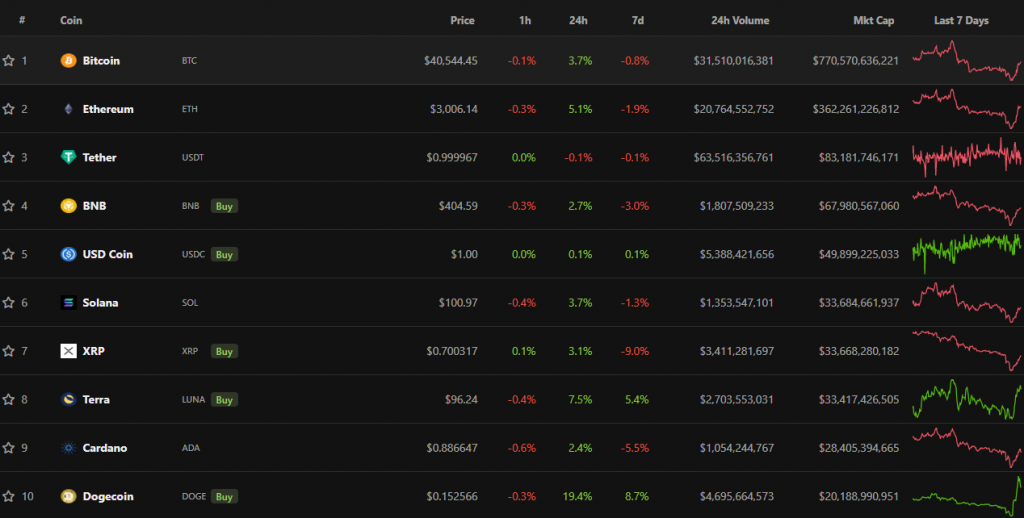
Task: Click Cardano price $0.886647
Action: tap(452, 447)
